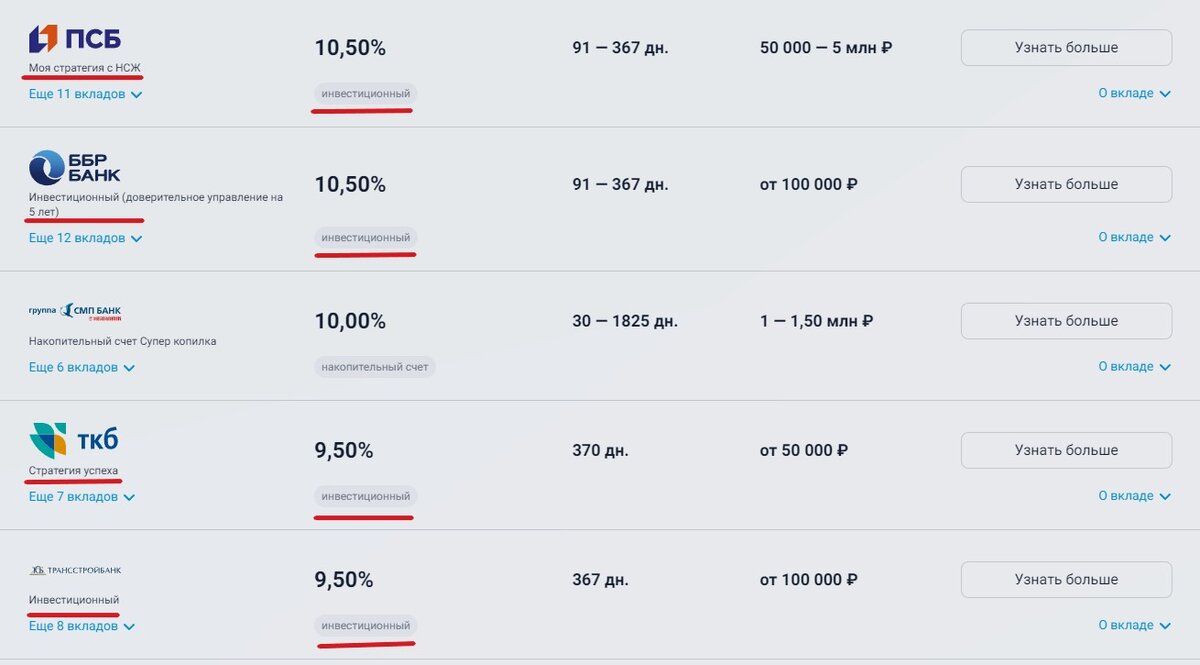Click "Узнать больше" for ТКБ deposit
1200x665 pixels.
pos(1066,450)
